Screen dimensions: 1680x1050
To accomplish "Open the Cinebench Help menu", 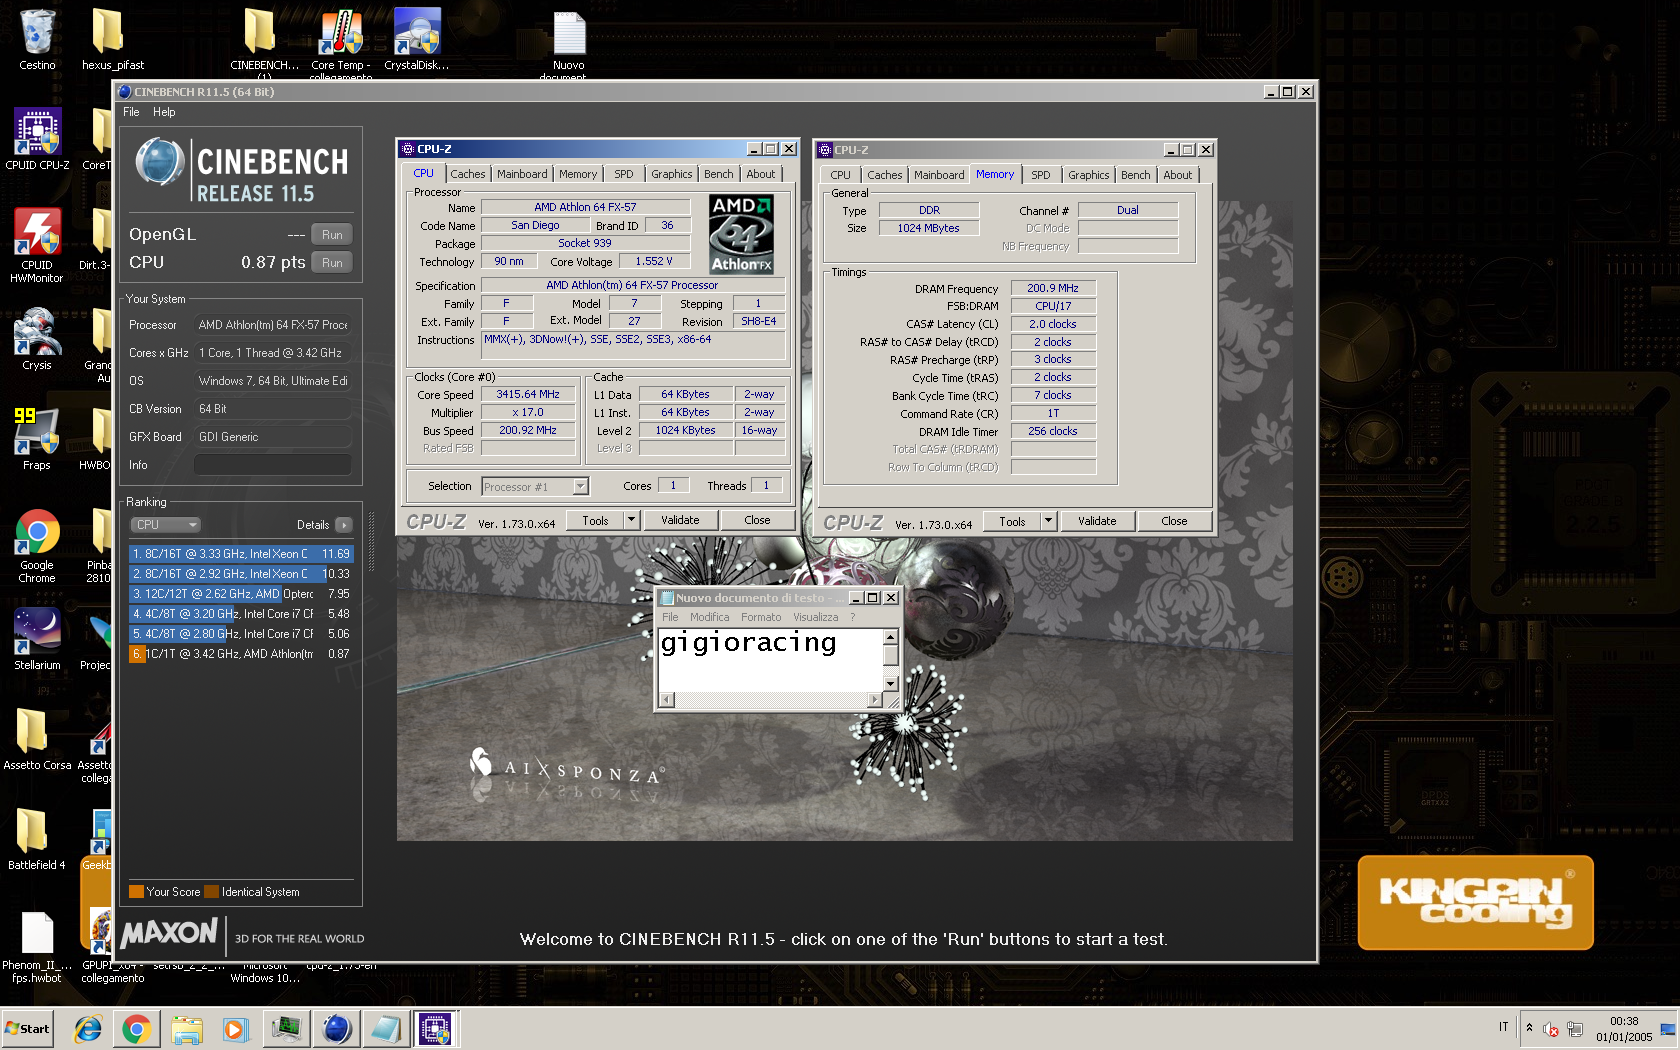I will pos(164,112).
